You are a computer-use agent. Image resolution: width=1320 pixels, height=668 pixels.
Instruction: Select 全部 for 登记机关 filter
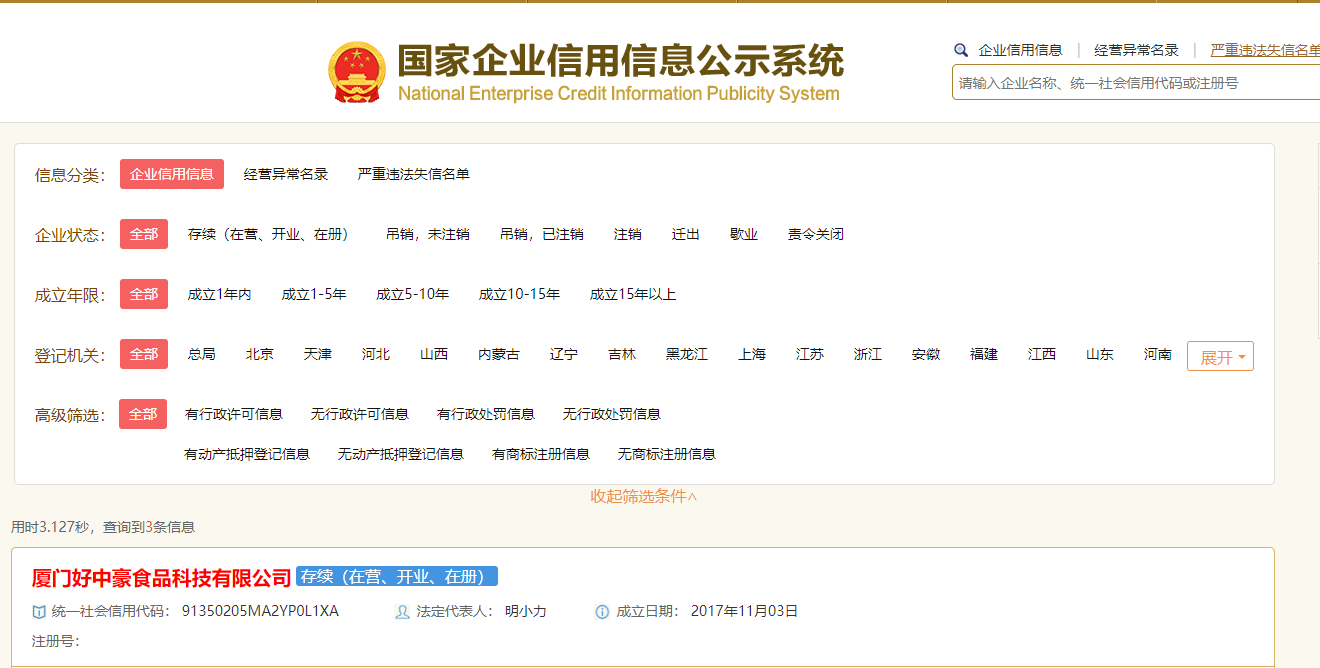pyautogui.click(x=144, y=354)
